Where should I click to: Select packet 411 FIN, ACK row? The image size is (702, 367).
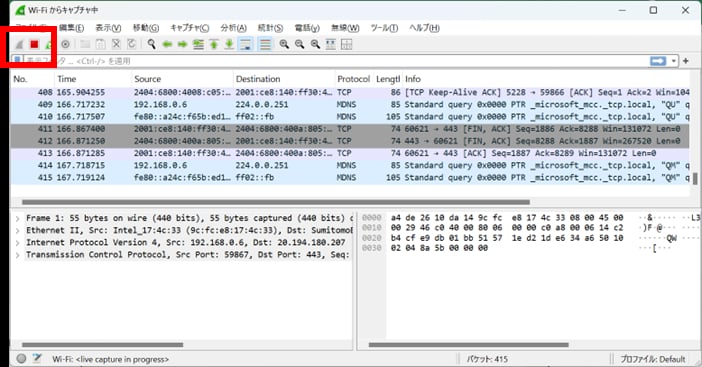coord(350,129)
